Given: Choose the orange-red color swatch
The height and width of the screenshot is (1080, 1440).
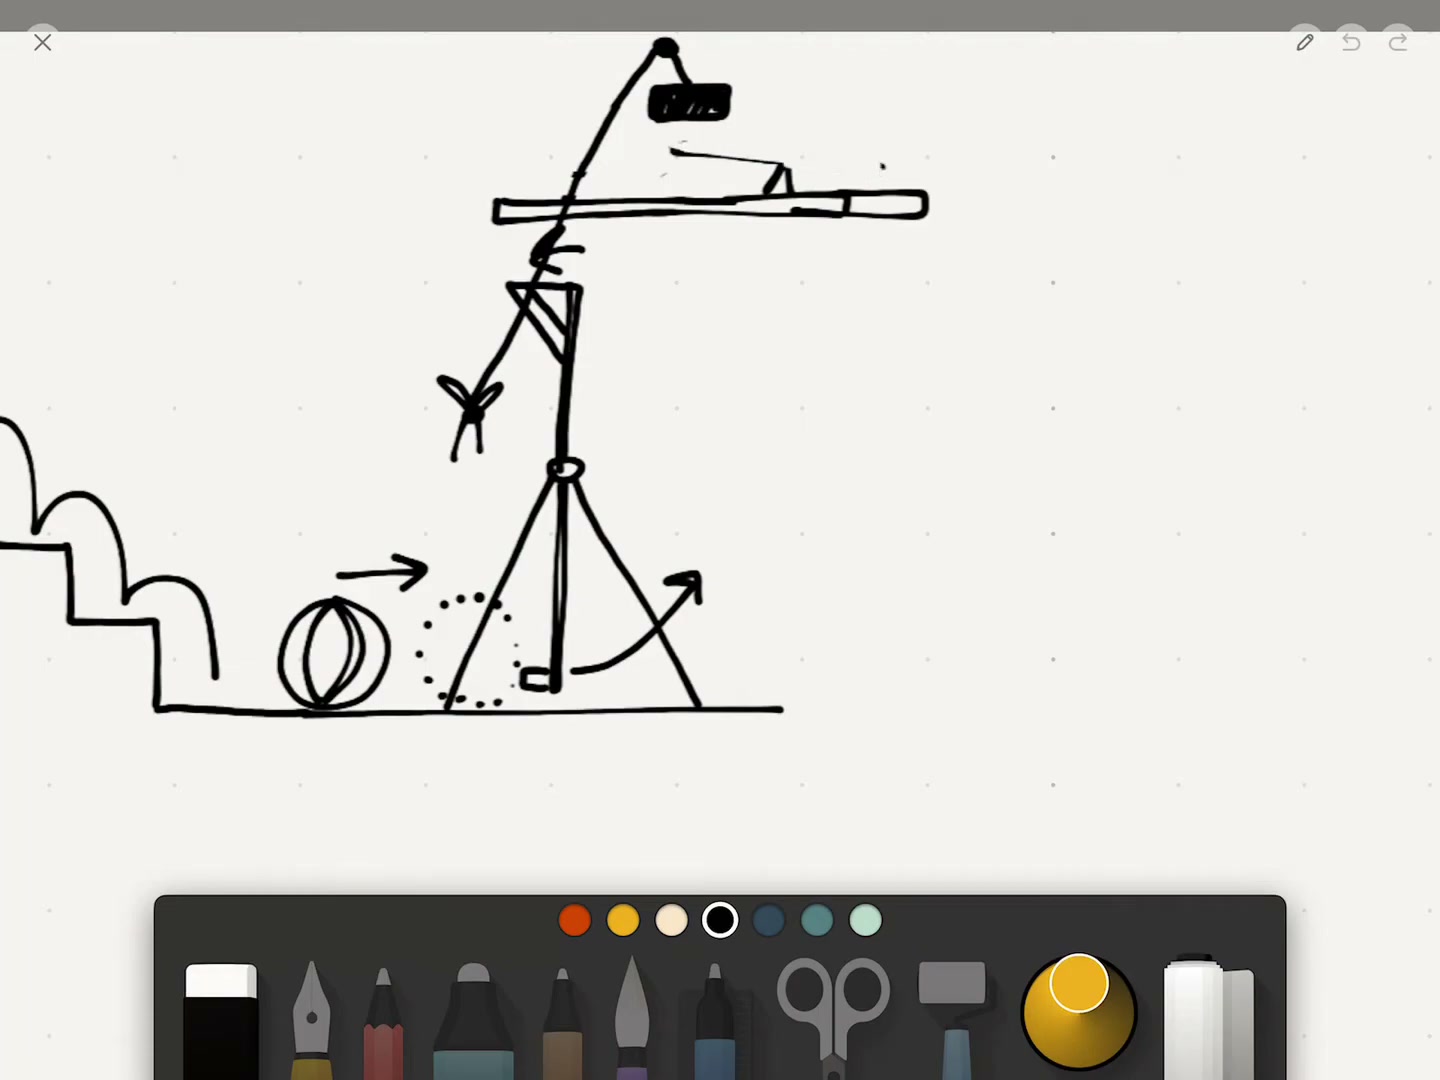Looking at the screenshot, I should point(575,920).
